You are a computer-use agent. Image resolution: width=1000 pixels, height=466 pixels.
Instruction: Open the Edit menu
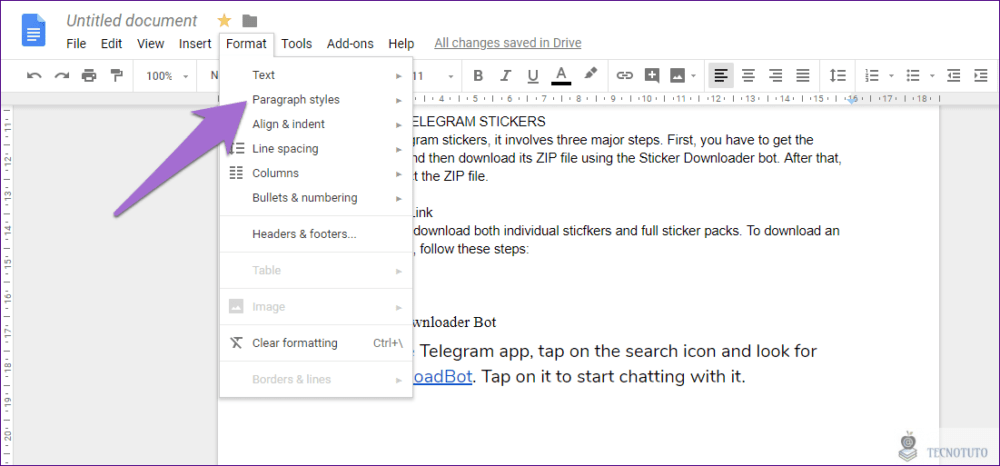point(111,44)
